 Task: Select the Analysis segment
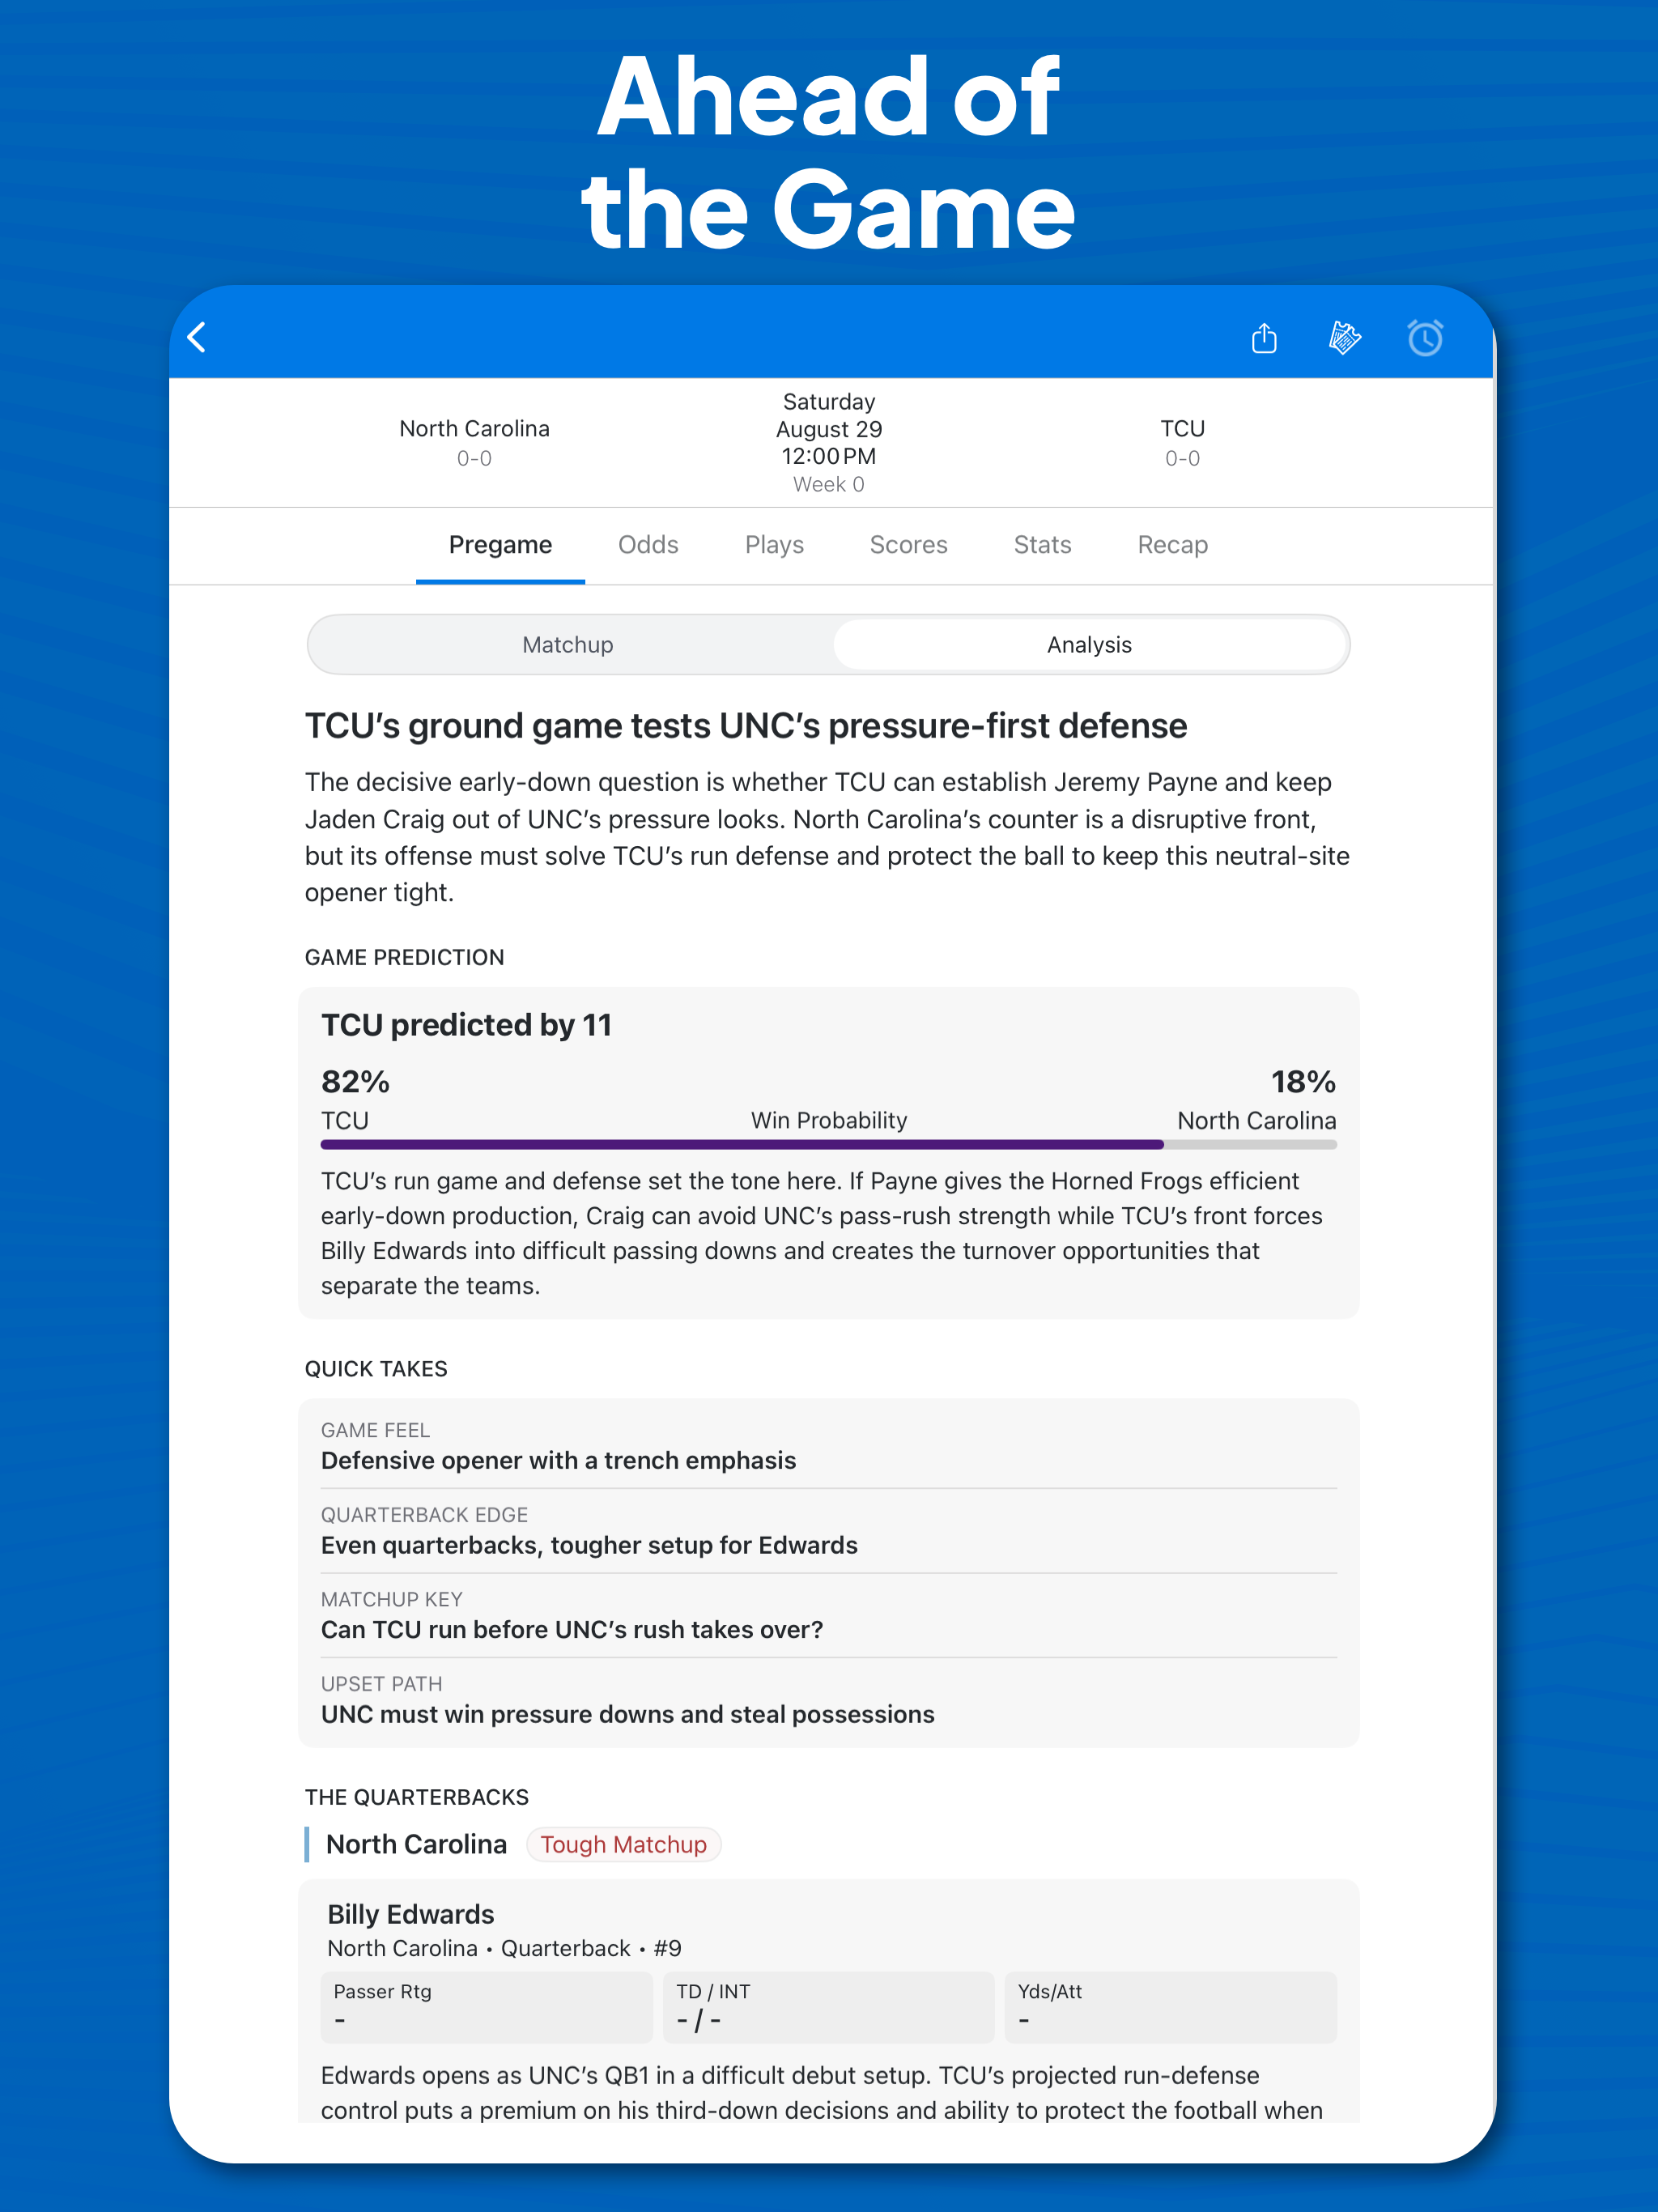1089,645
